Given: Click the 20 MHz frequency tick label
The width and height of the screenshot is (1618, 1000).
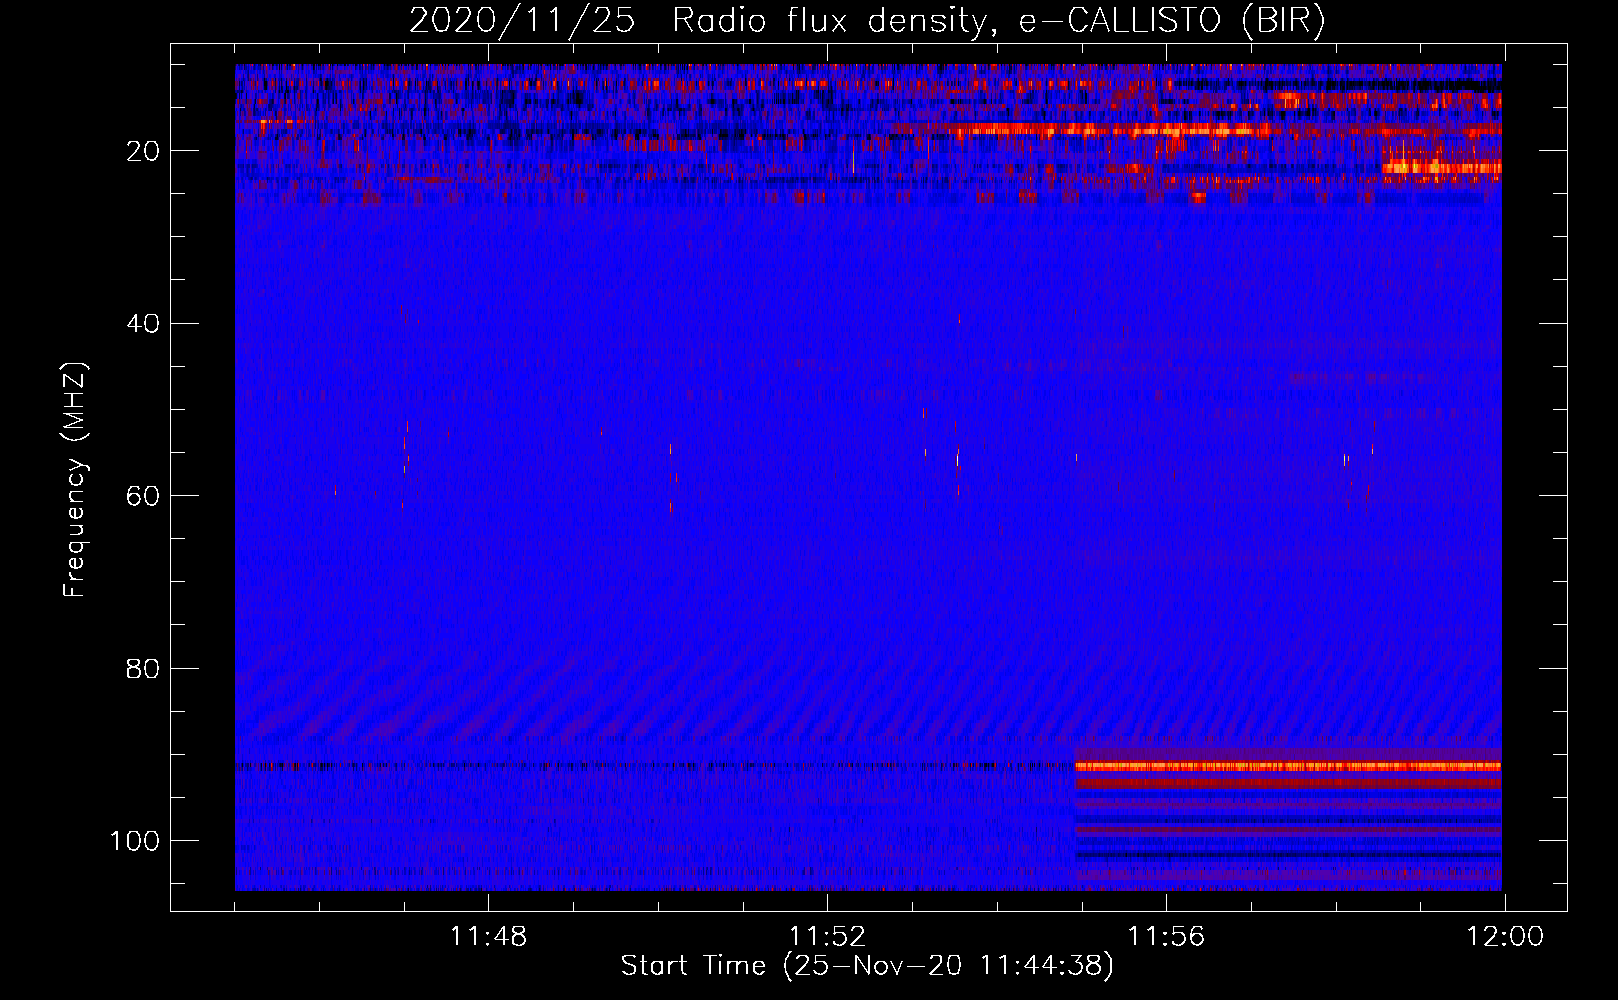Looking at the screenshot, I should tap(143, 151).
